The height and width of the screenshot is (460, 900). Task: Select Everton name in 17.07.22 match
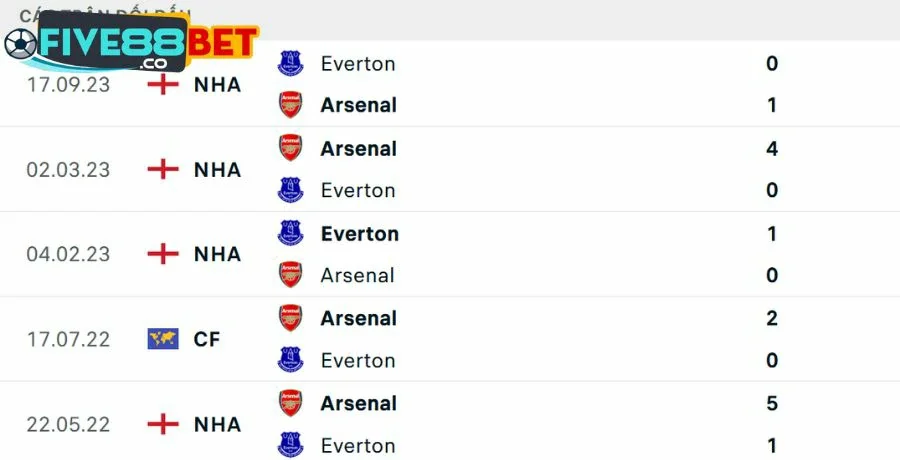357,360
